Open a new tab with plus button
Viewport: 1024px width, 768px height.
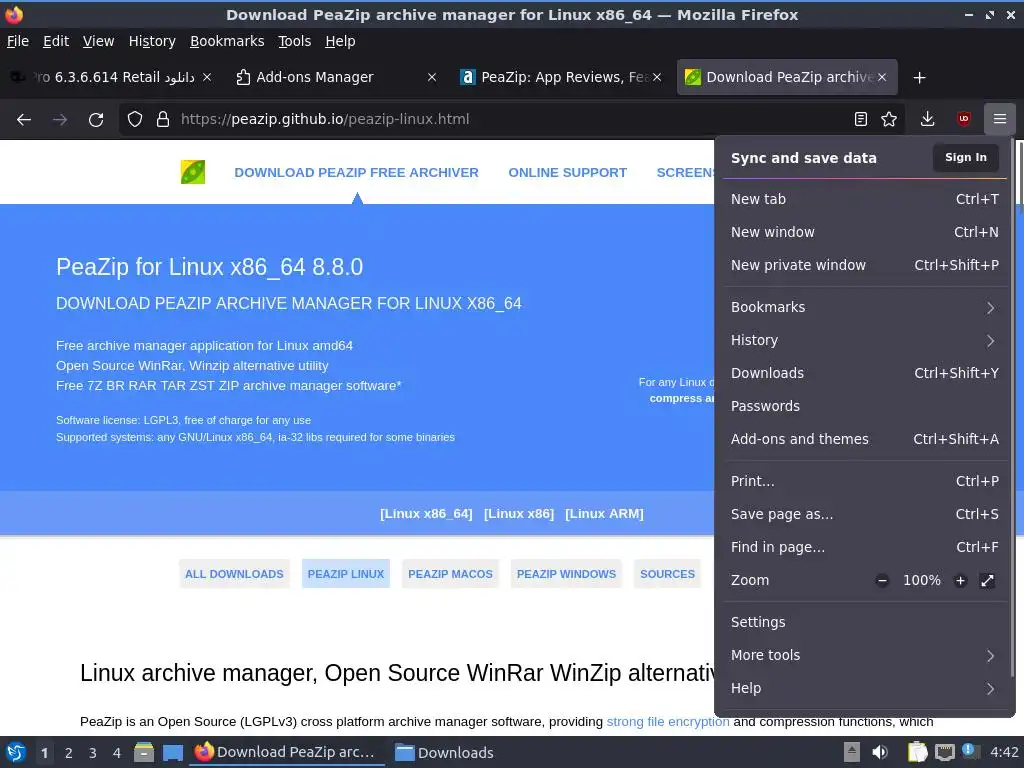(920, 78)
